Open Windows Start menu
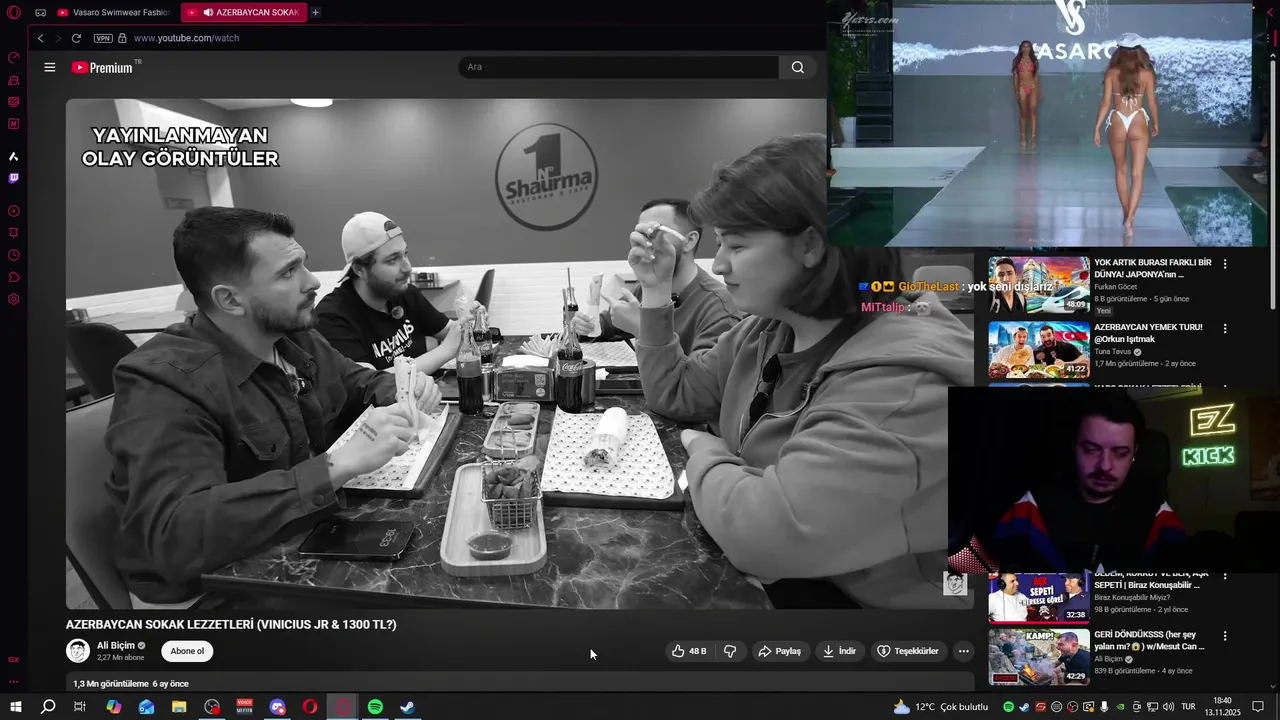Viewport: 1280px width, 720px height. tap(16, 707)
